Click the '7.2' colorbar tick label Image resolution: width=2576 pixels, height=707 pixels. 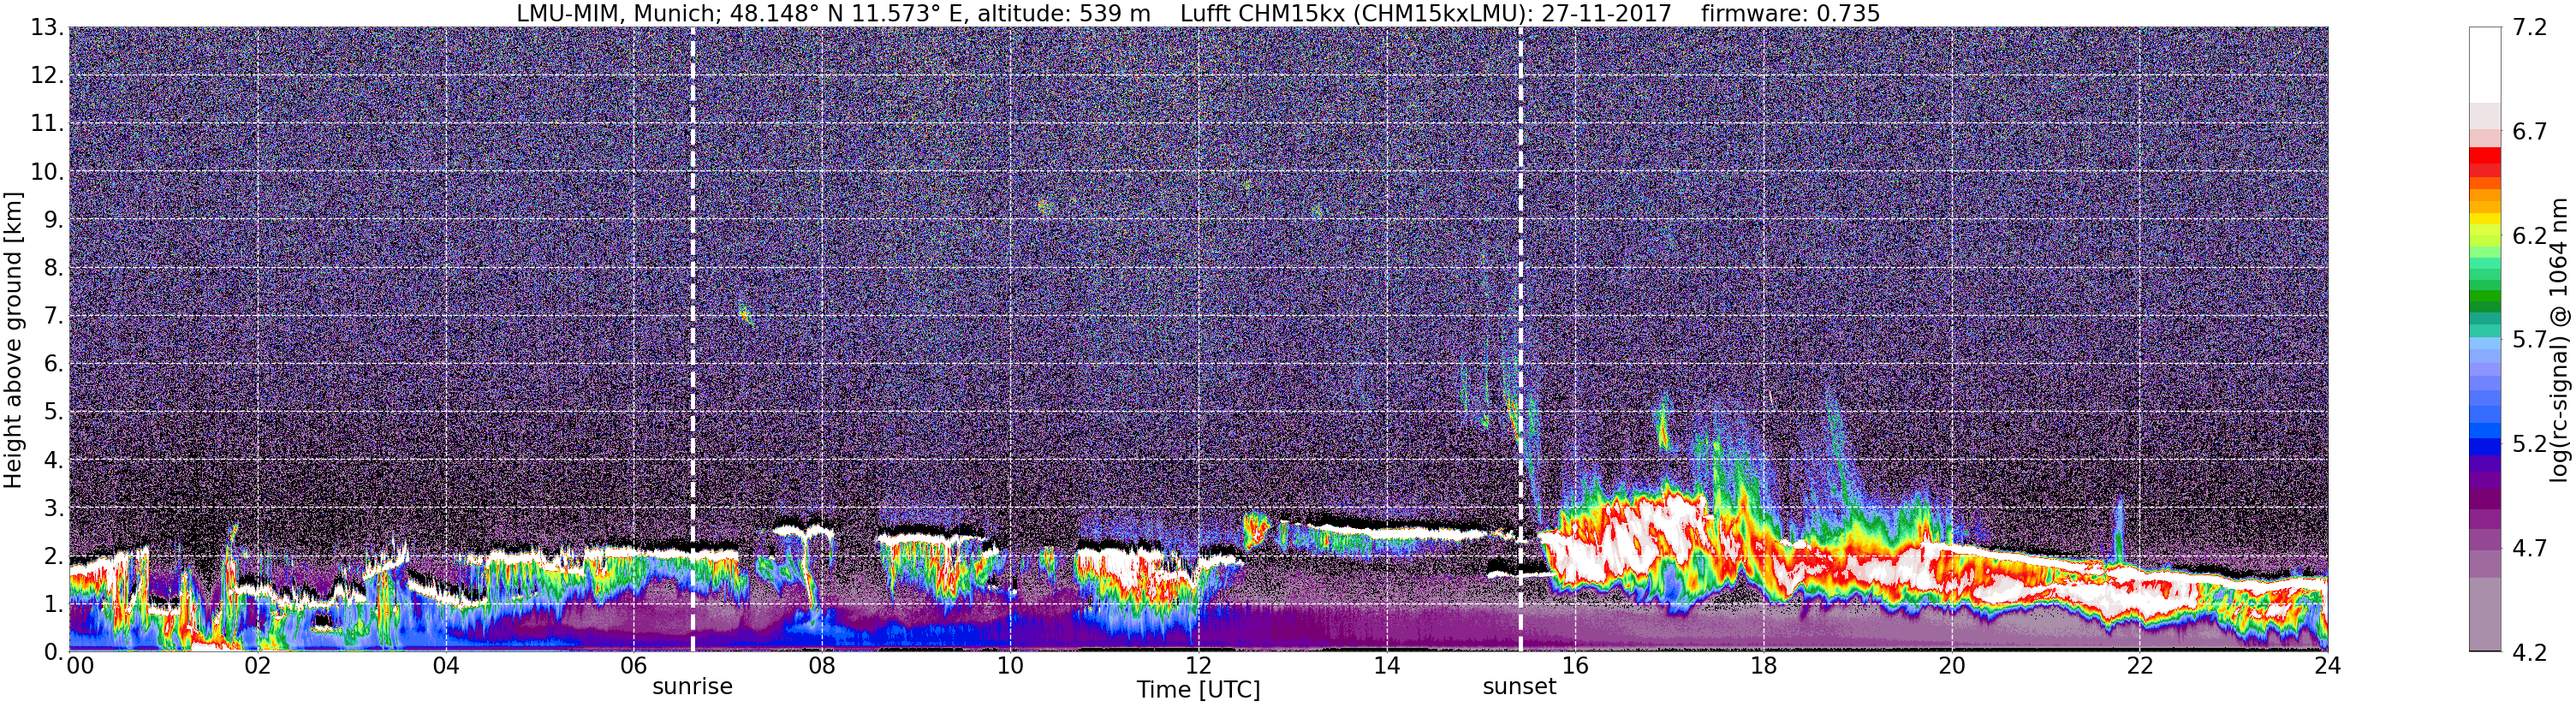pos(2529,28)
